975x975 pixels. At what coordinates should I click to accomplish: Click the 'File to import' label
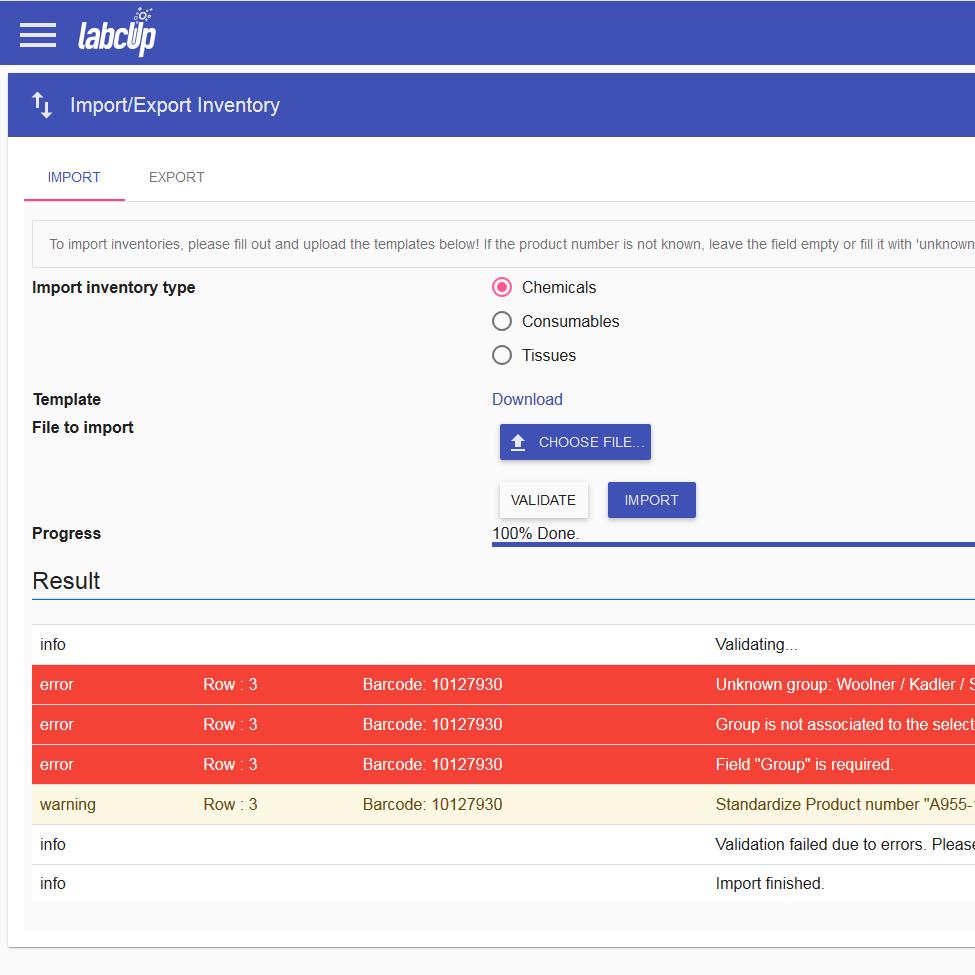point(83,428)
